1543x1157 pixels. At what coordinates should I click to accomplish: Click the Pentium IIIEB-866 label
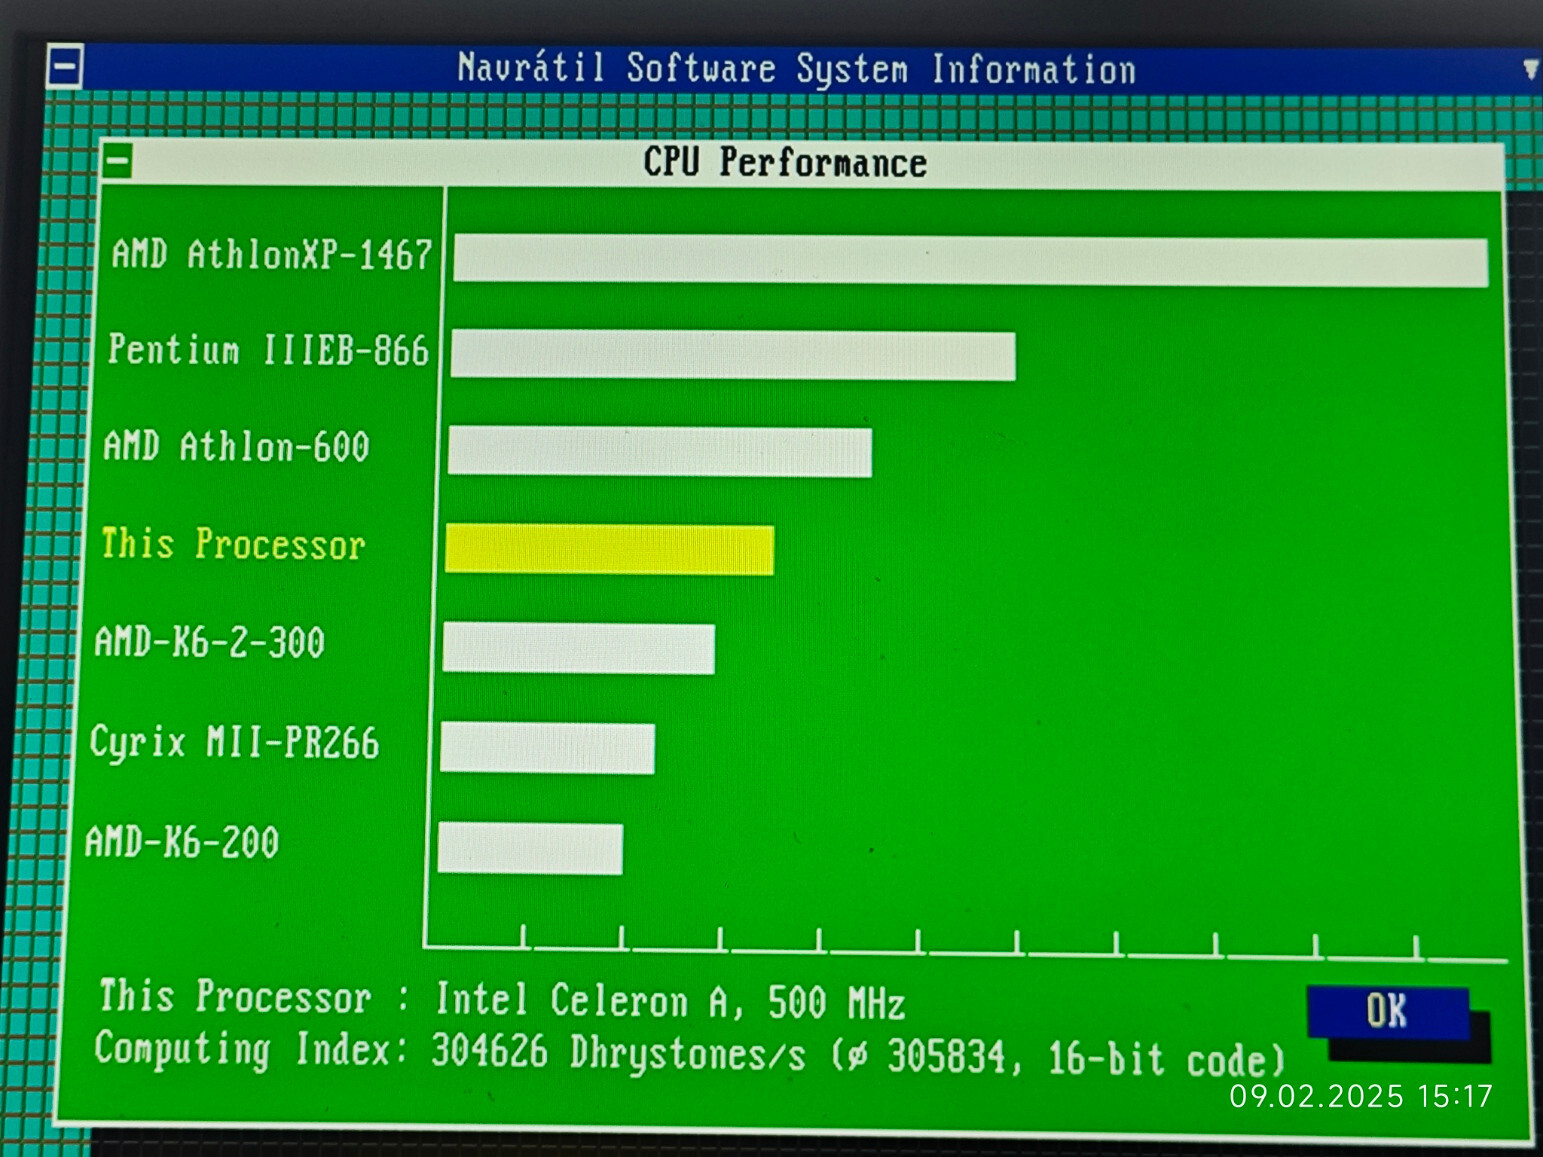pyautogui.click(x=268, y=350)
